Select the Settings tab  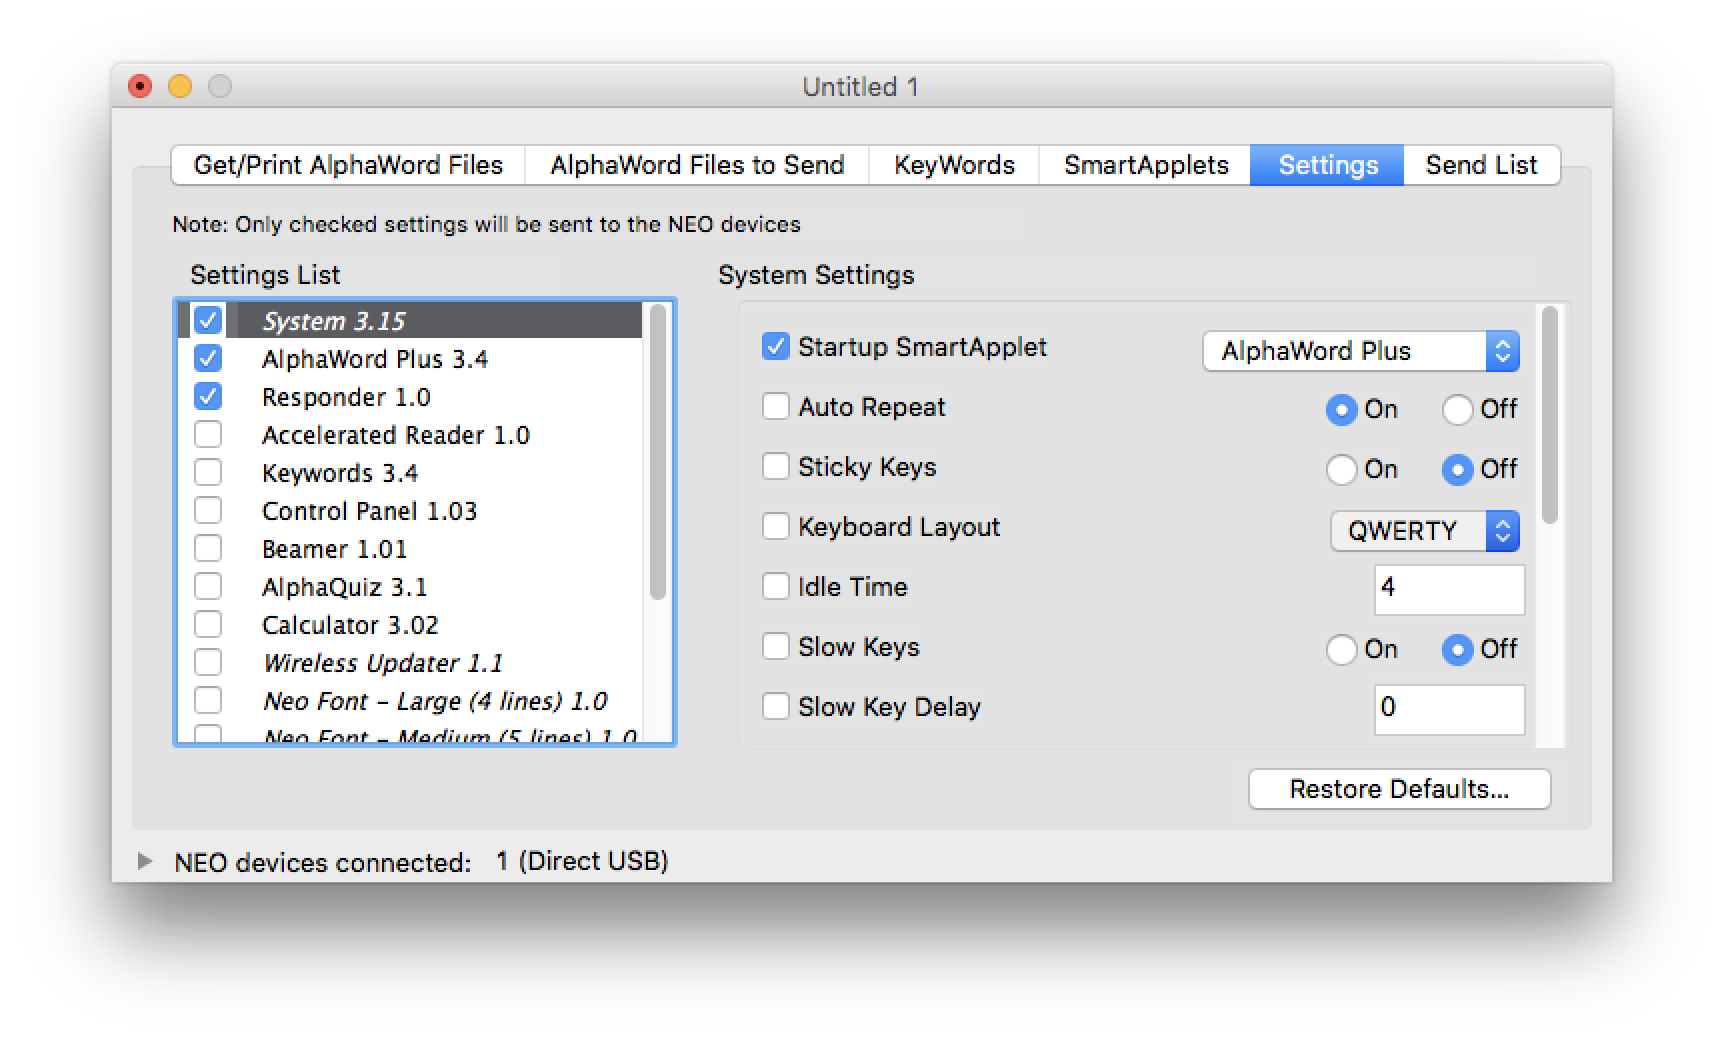(1328, 165)
